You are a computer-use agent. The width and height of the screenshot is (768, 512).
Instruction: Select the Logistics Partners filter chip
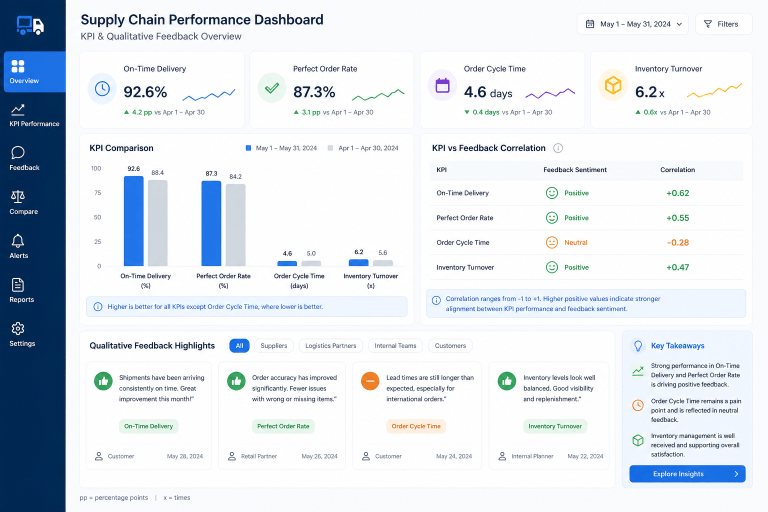click(331, 346)
